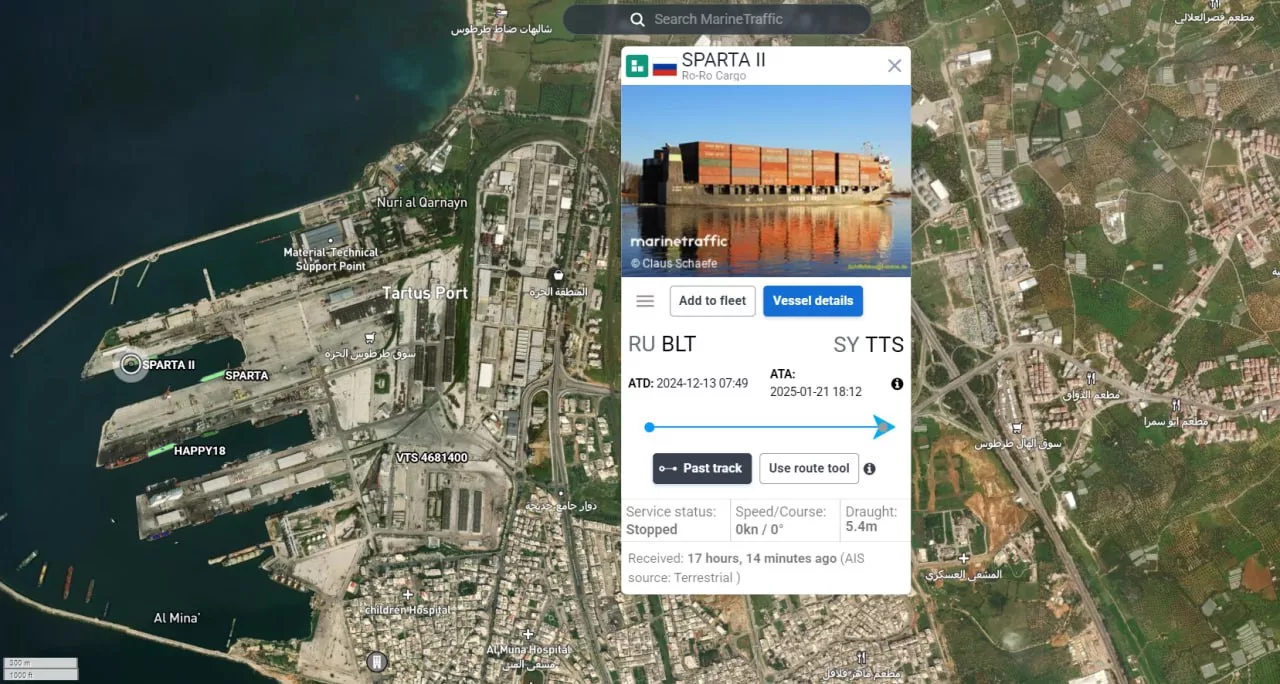Image resolution: width=1280 pixels, height=684 pixels.
Task: Click the green HAPPY18 vessel marker
Action: coord(161,451)
